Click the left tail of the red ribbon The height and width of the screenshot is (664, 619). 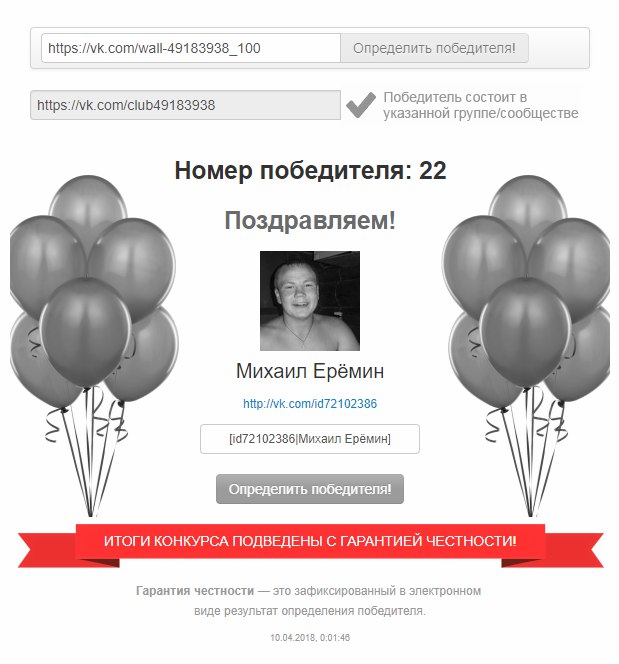[x=47, y=551]
